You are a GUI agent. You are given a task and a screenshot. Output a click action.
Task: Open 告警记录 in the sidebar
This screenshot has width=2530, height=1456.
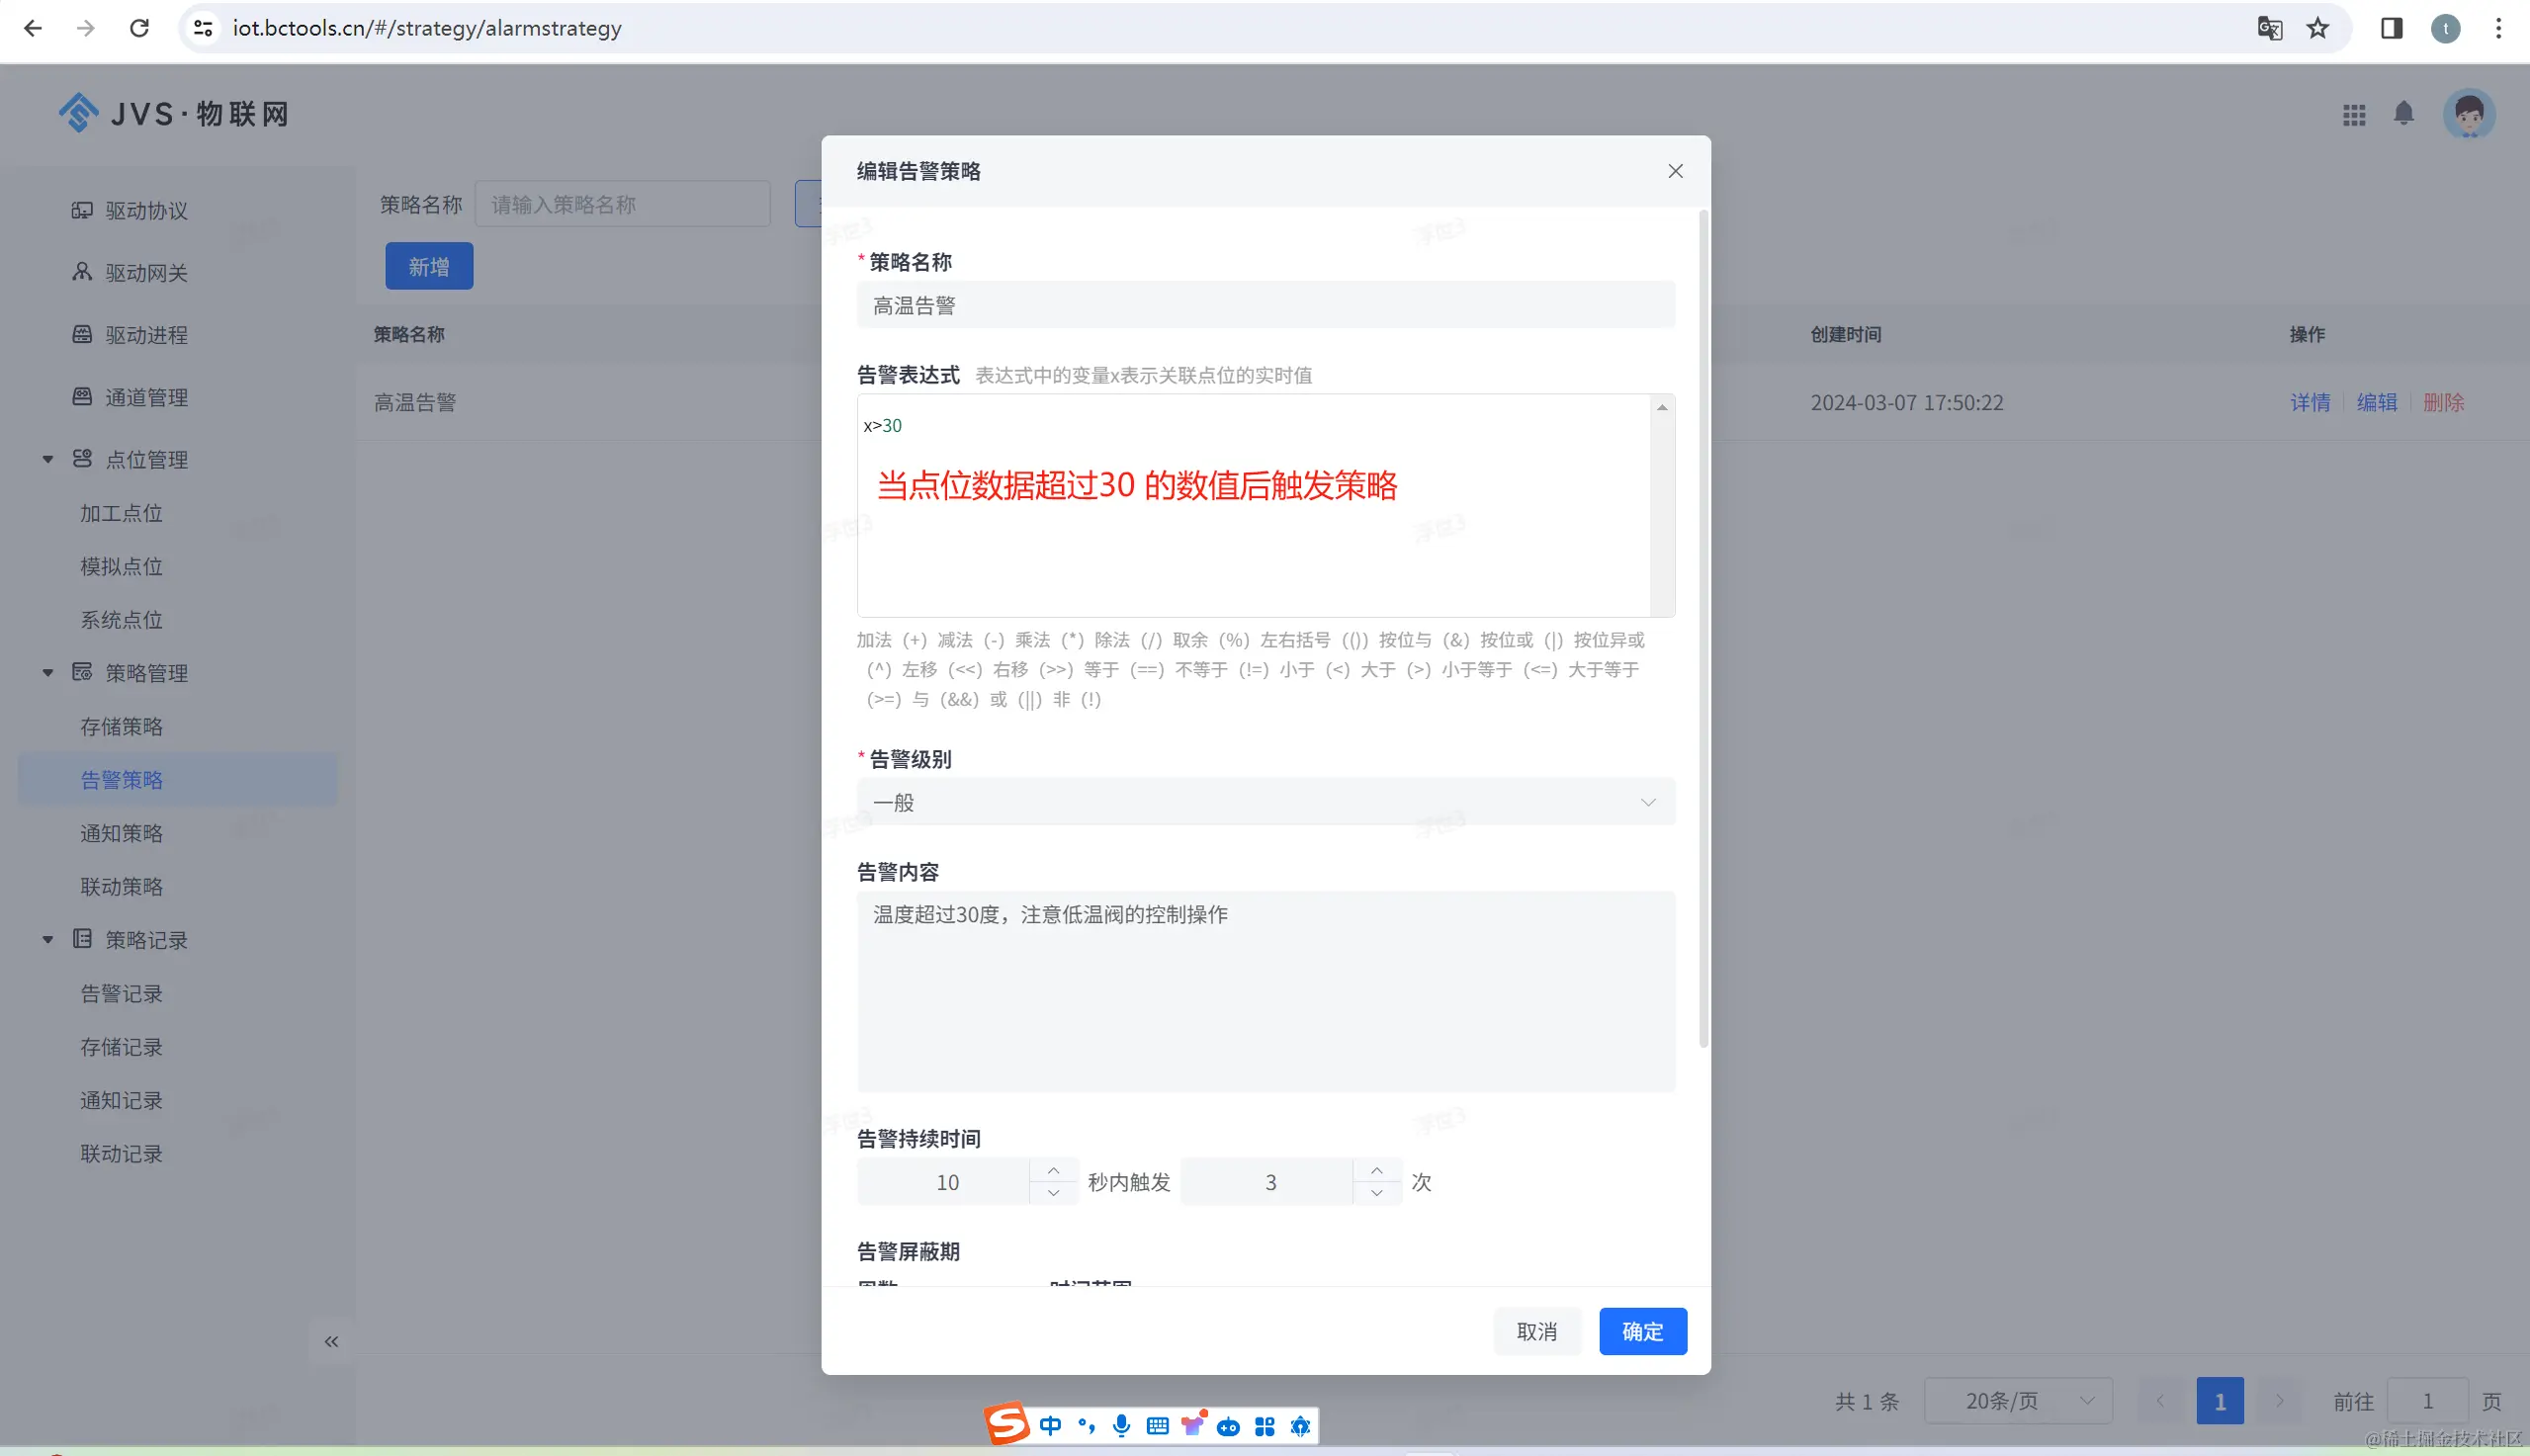click(121, 993)
